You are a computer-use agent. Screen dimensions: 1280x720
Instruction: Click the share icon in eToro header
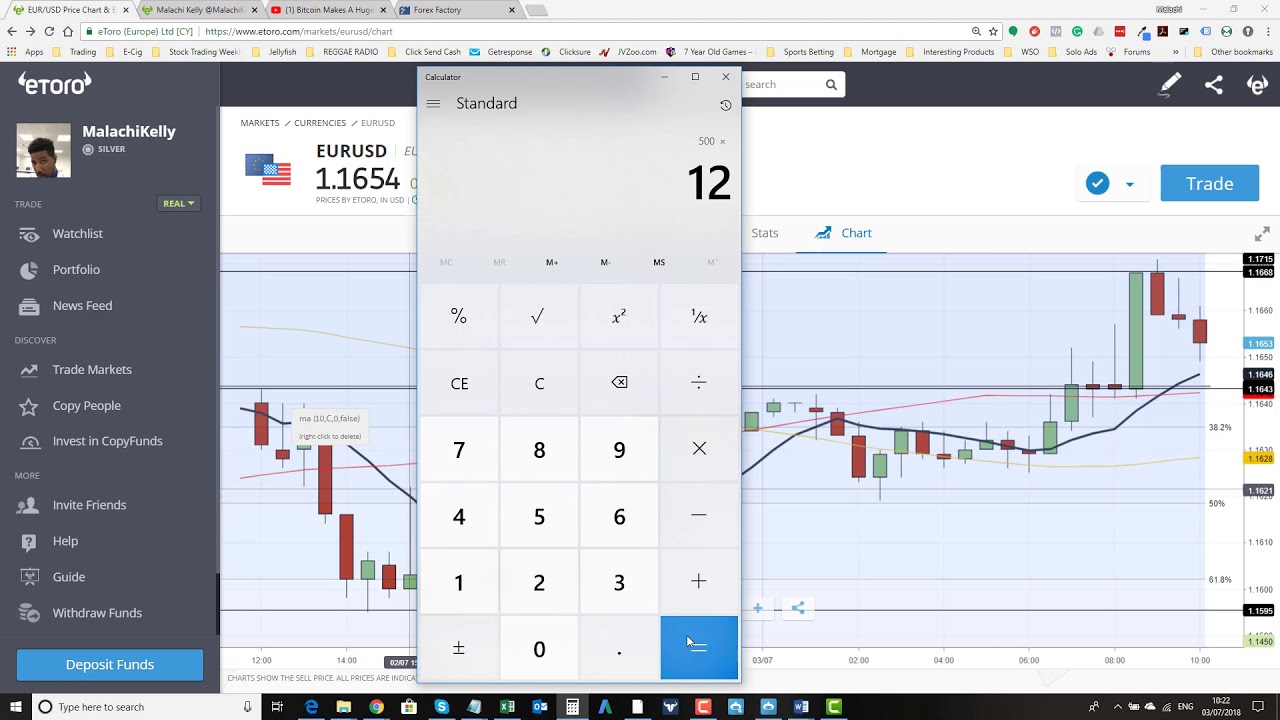pyautogui.click(x=1214, y=85)
